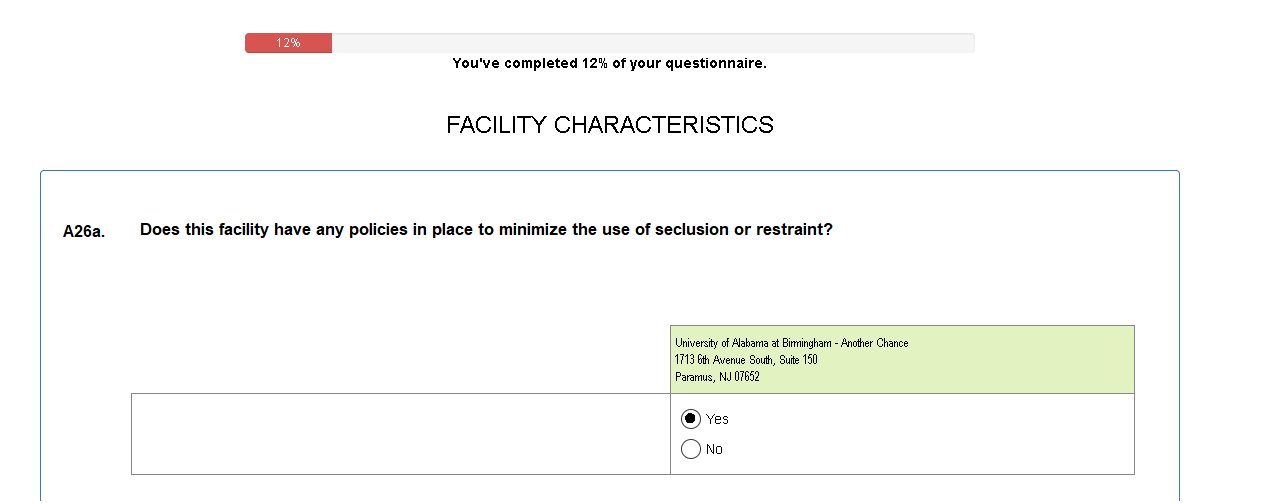The image size is (1277, 503).
Task: Click the "No" answer label text
Action: (x=714, y=449)
